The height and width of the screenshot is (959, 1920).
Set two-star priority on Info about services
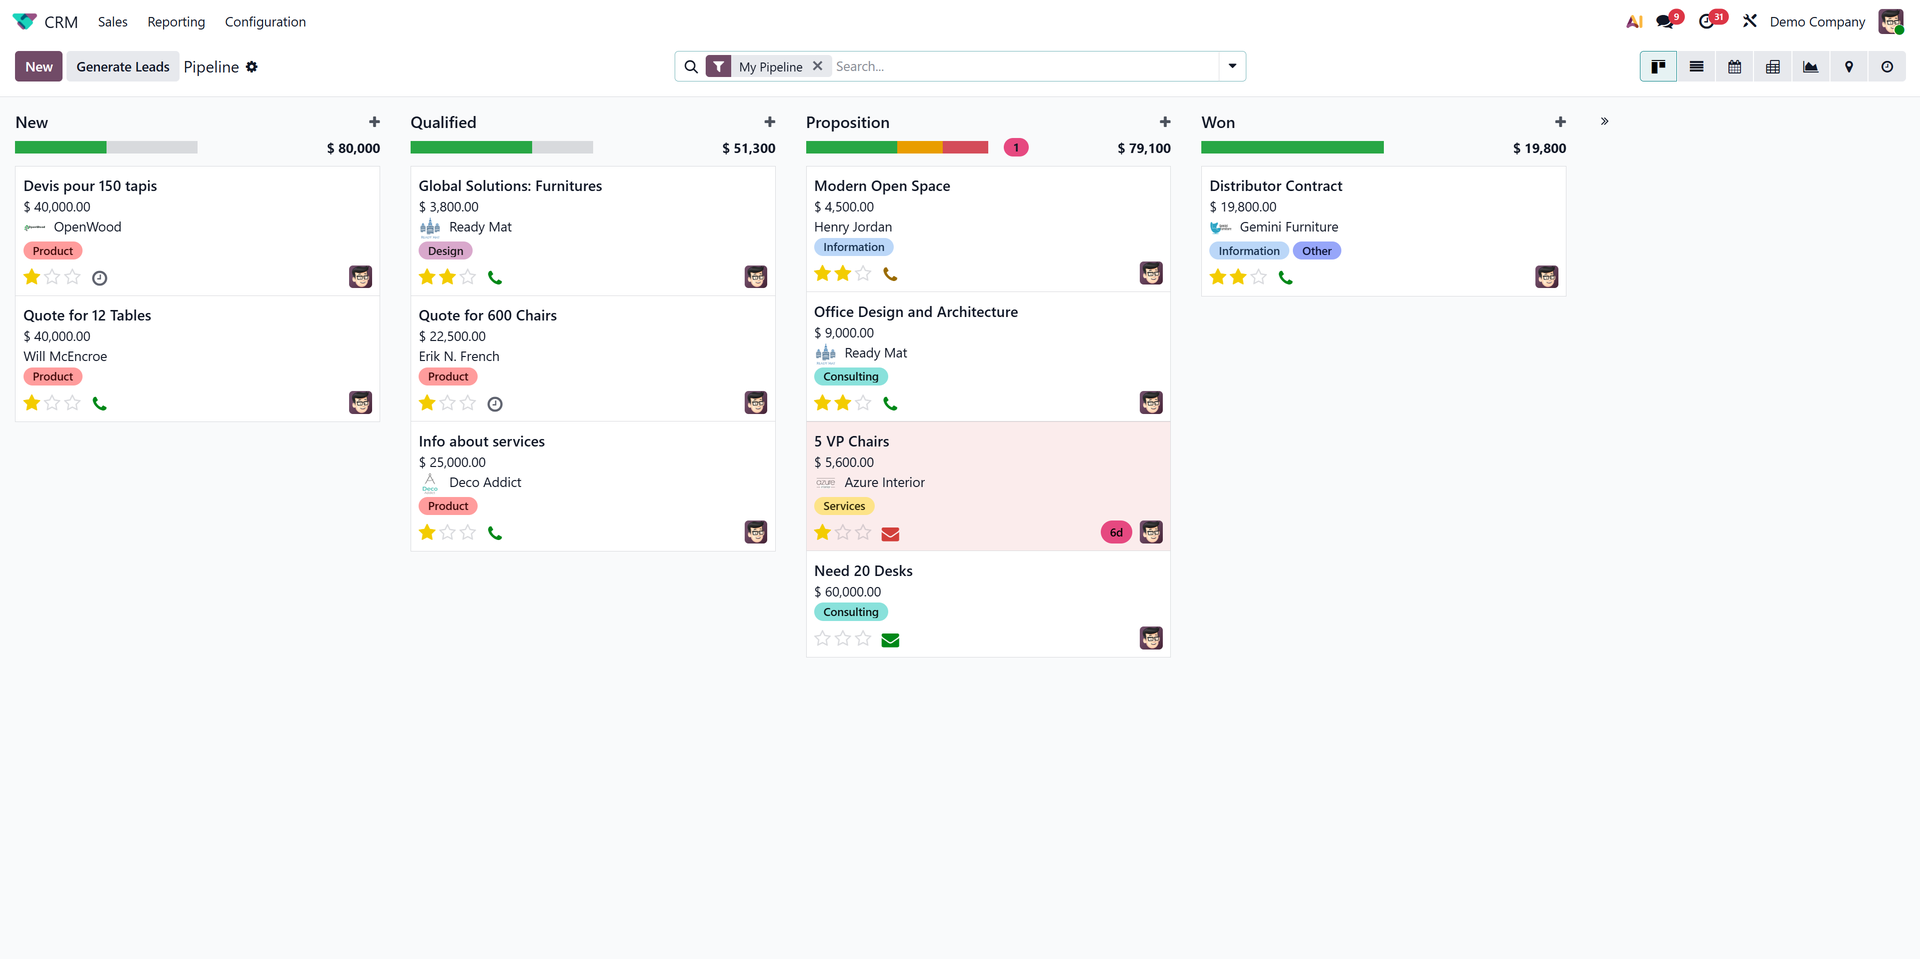click(446, 532)
